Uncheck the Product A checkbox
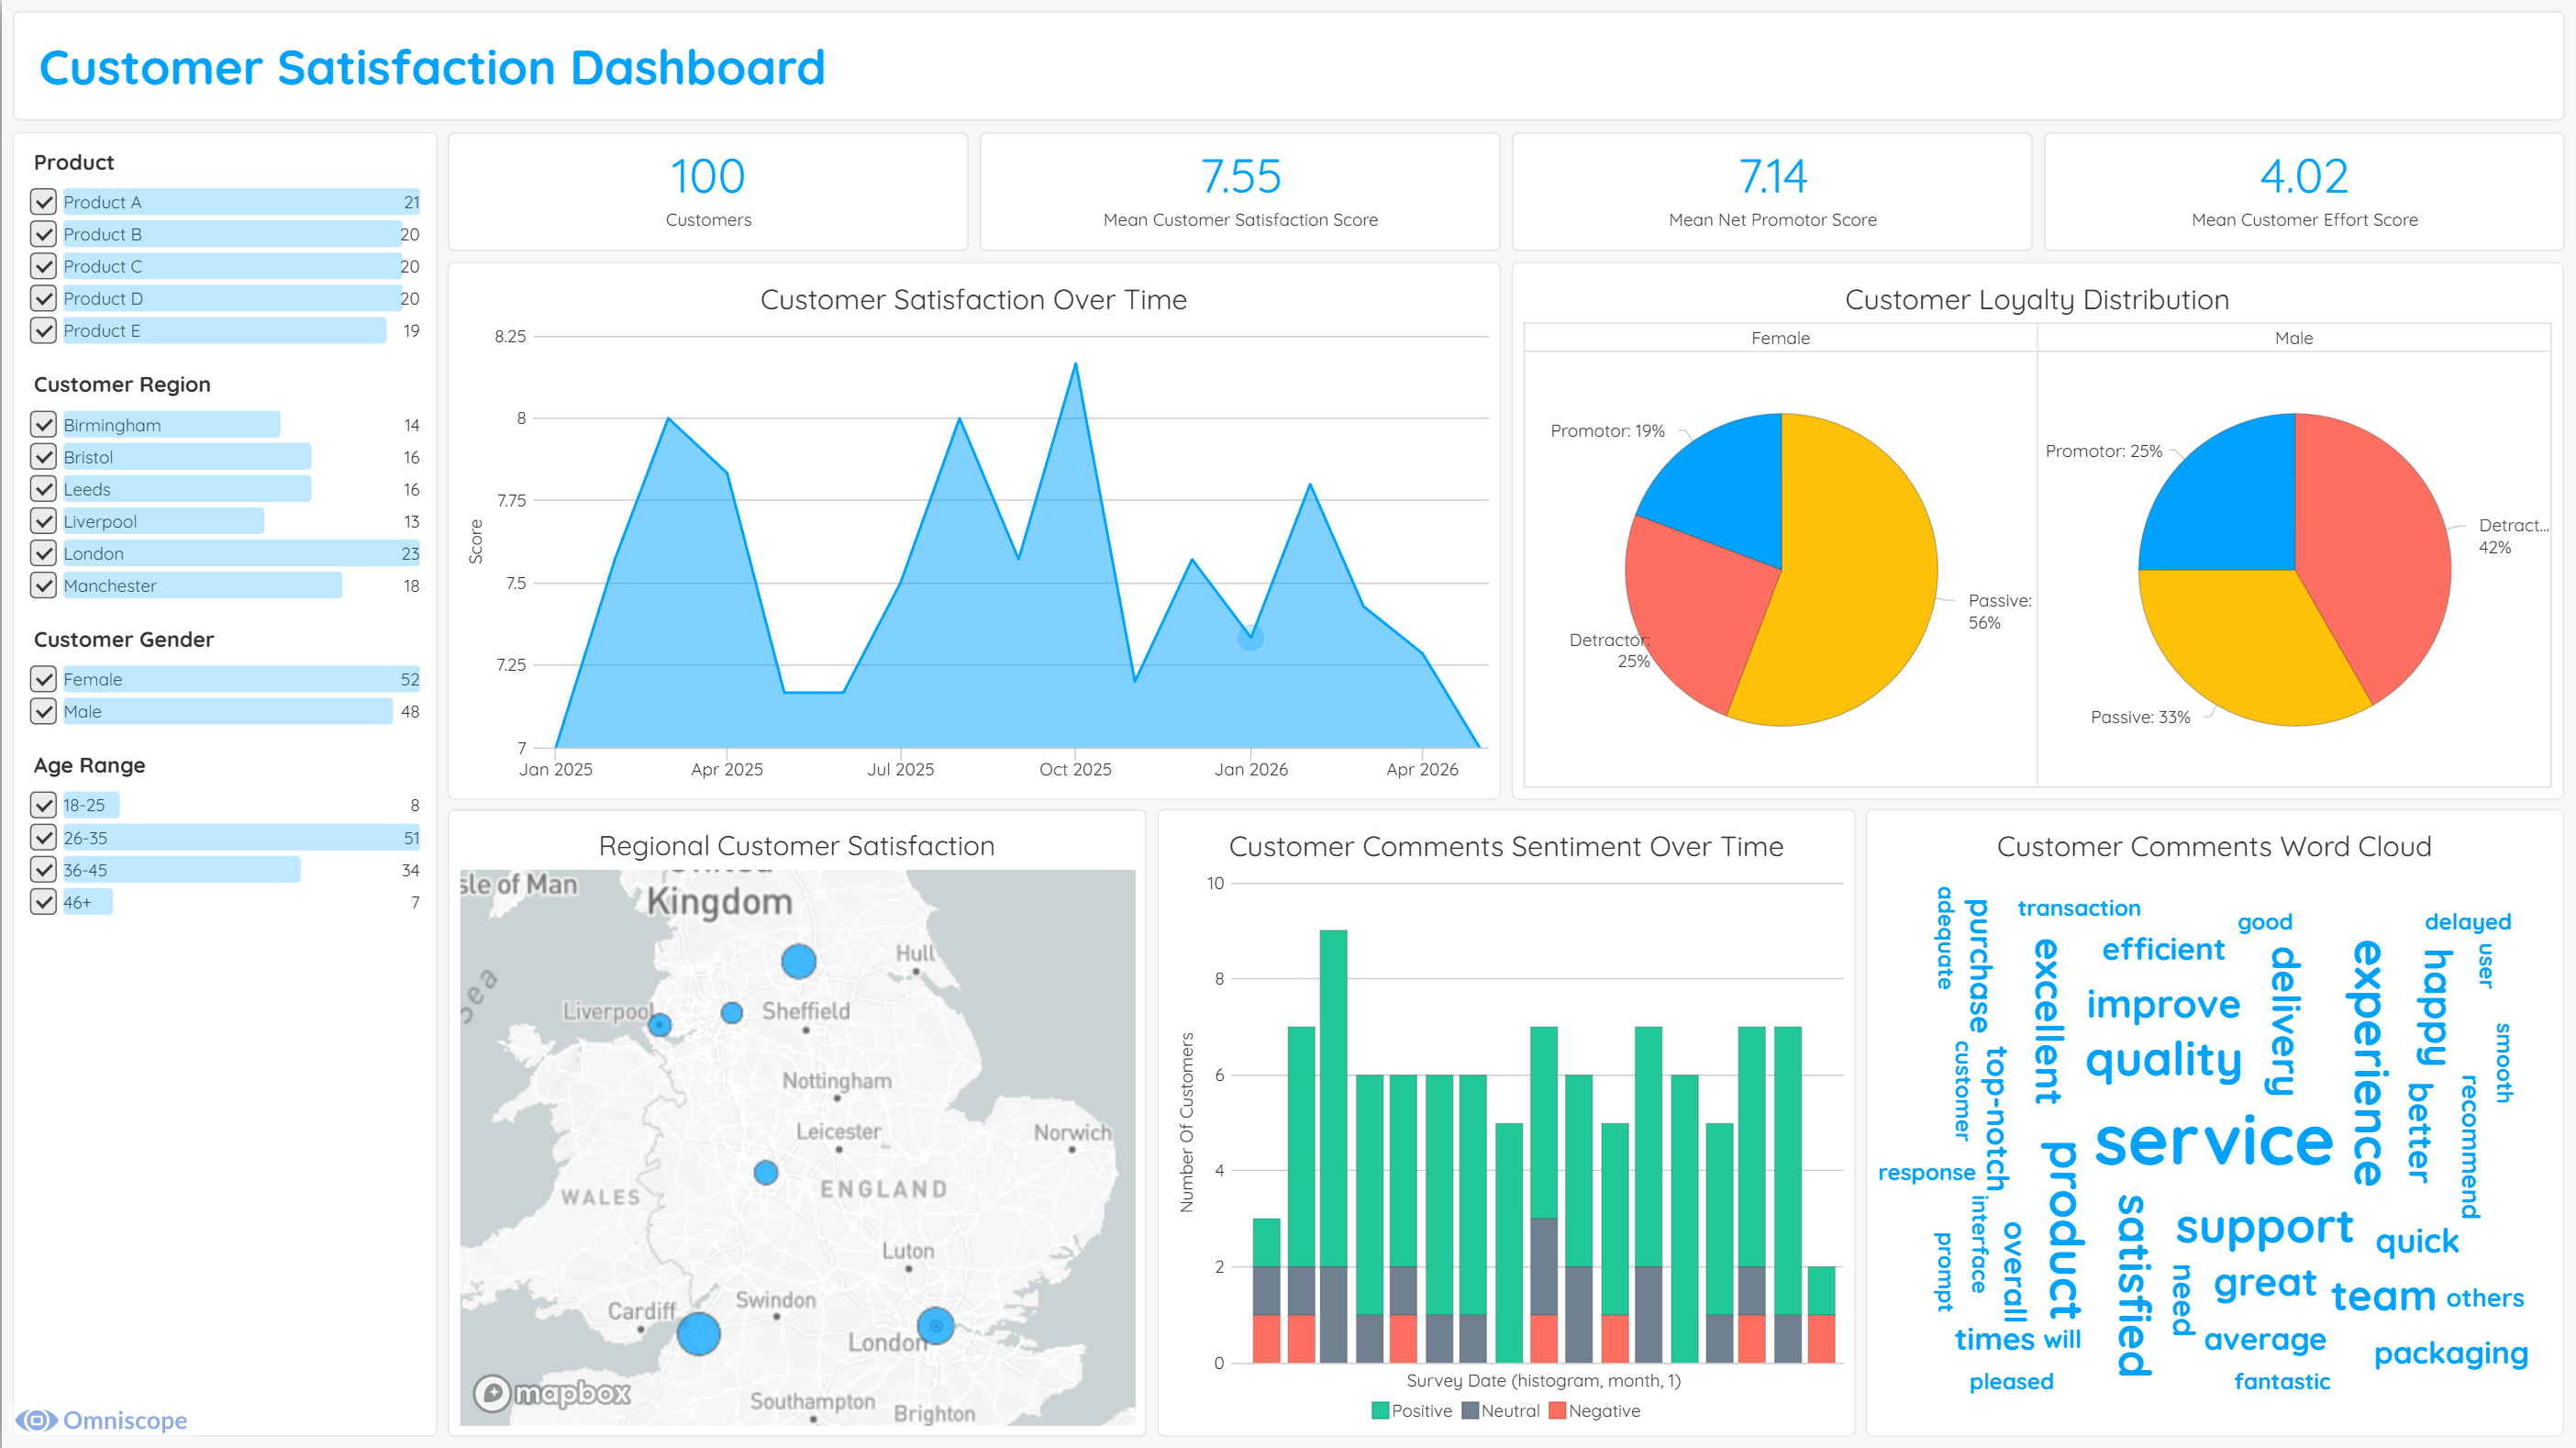This screenshot has height=1448, width=2576. [x=43, y=202]
